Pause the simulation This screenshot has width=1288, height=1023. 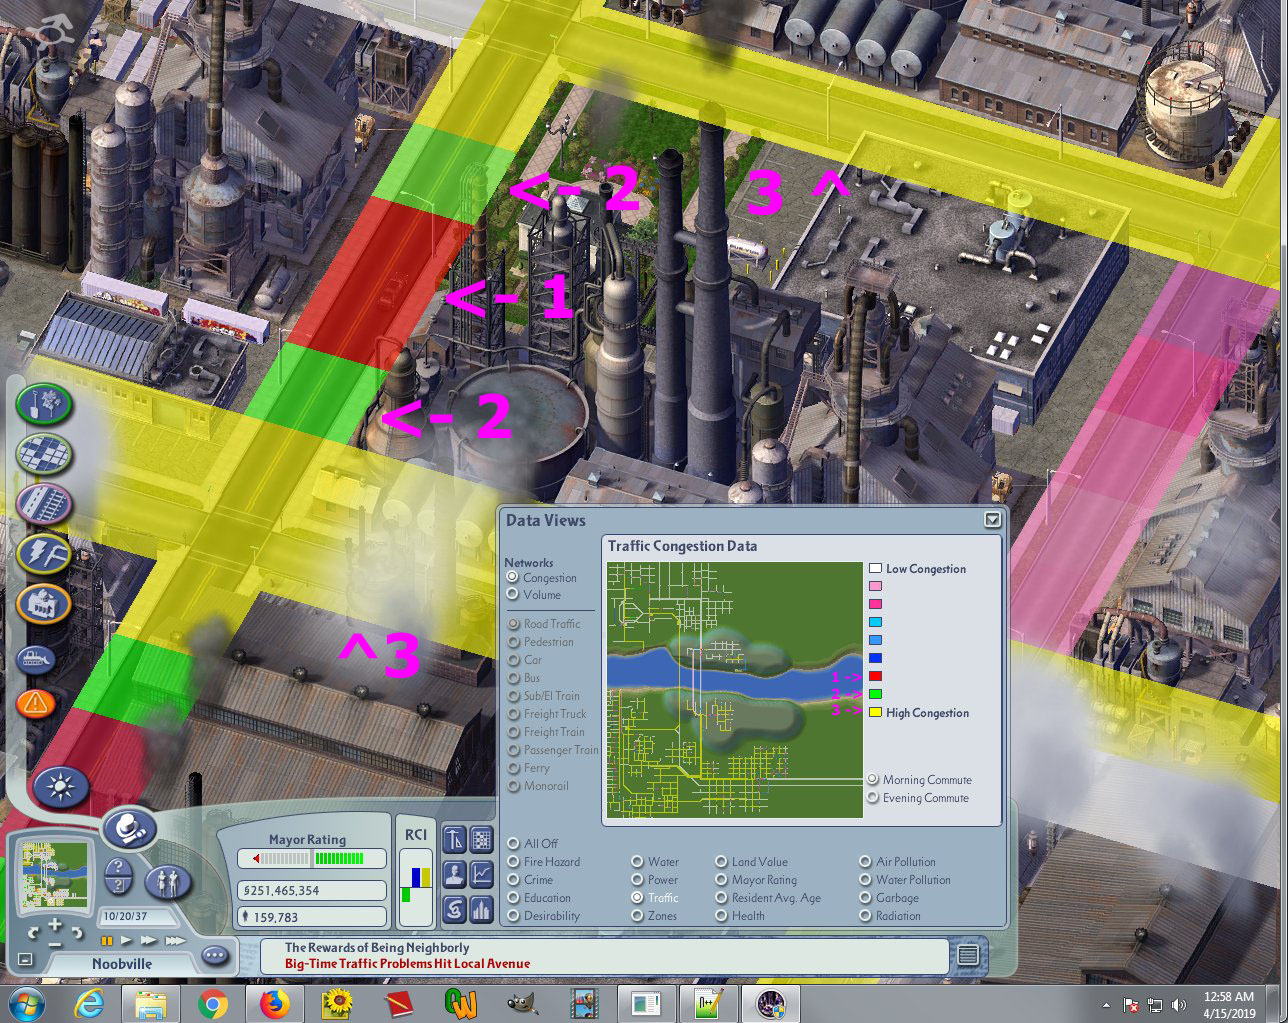point(107,941)
